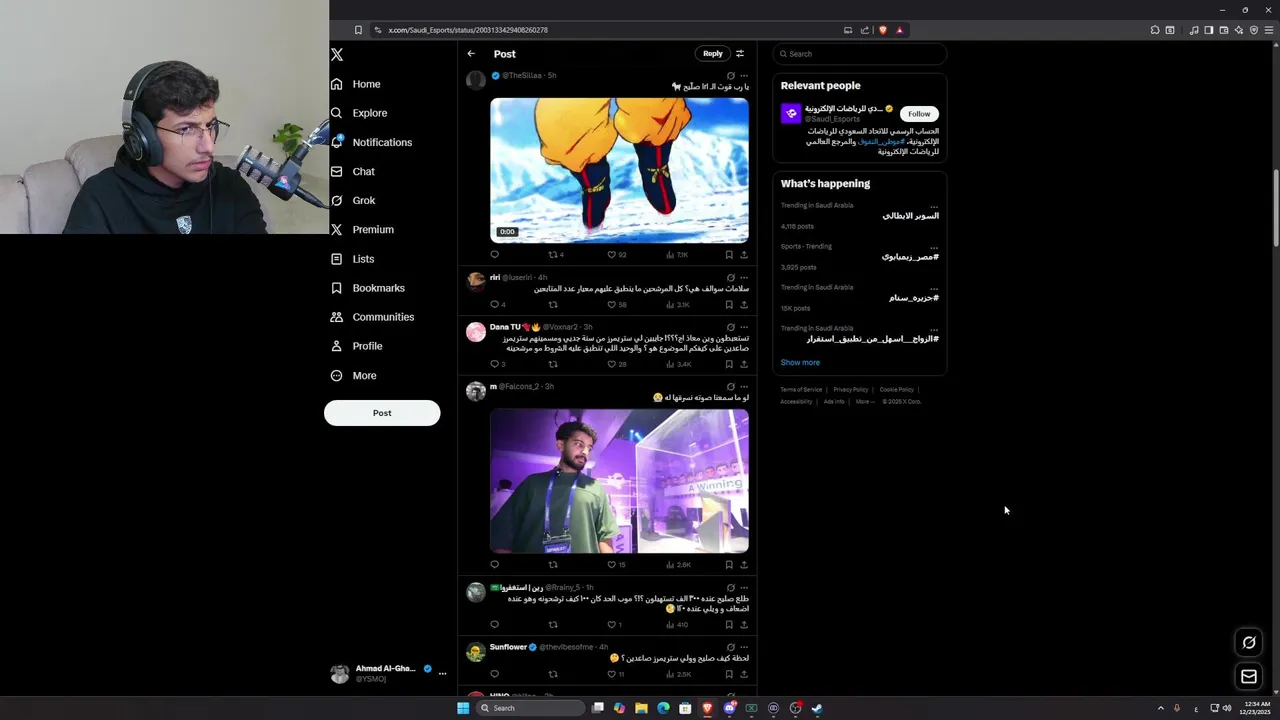Screen dimensions: 1280x720
Task: Click Grok icon on Sunflower reply
Action: coord(730,647)
